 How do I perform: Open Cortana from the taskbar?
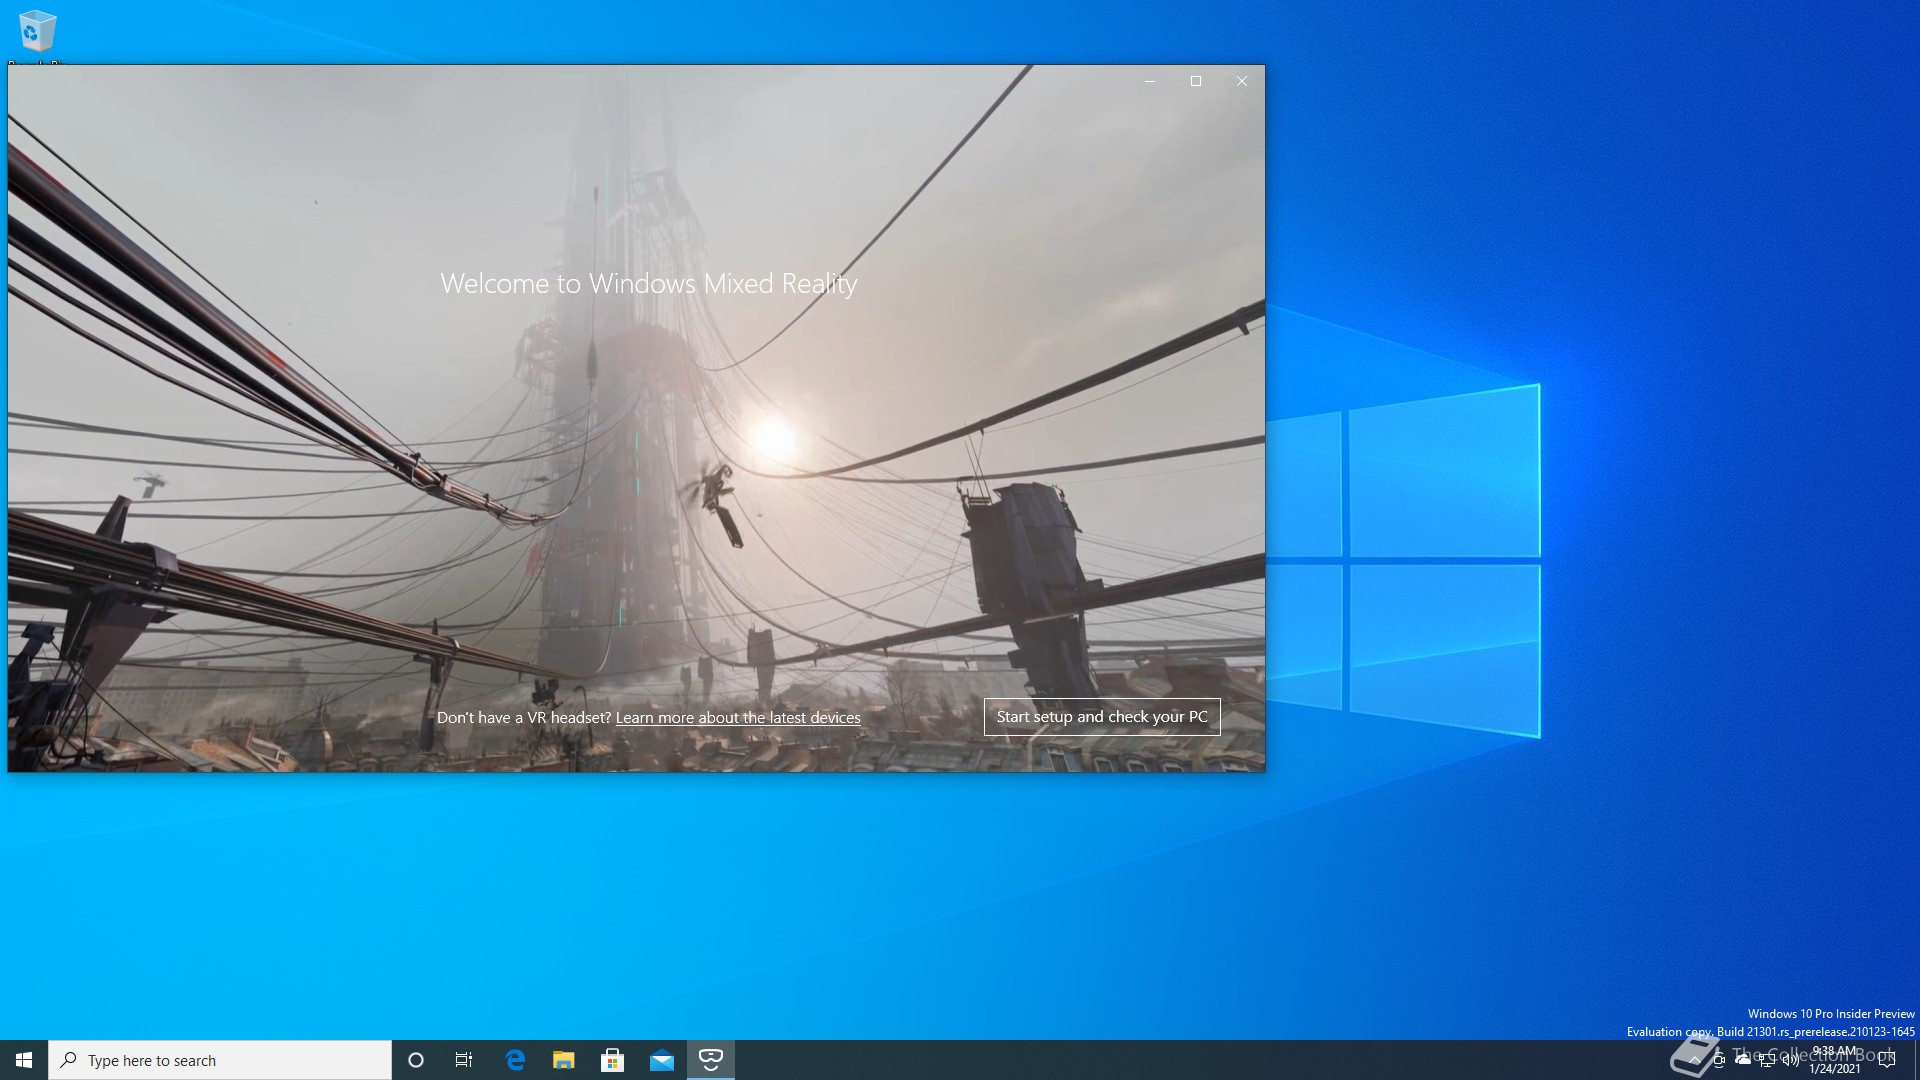(x=416, y=1060)
